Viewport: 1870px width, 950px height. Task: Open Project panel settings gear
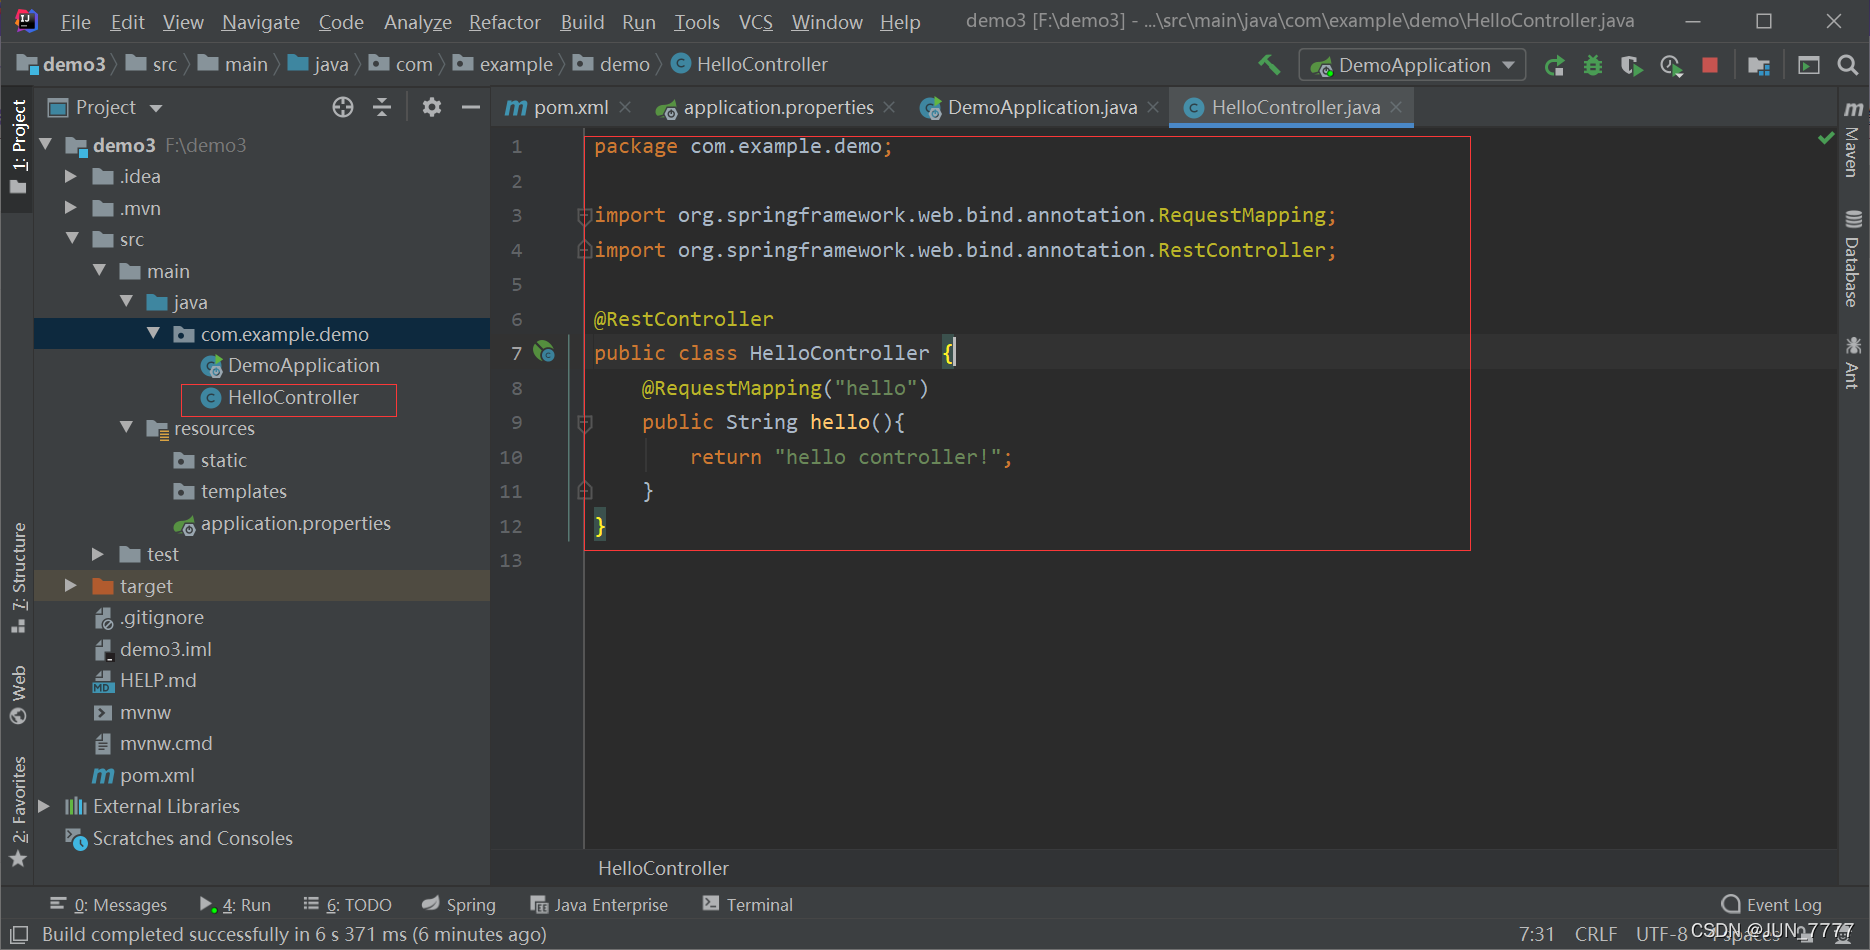click(x=432, y=107)
